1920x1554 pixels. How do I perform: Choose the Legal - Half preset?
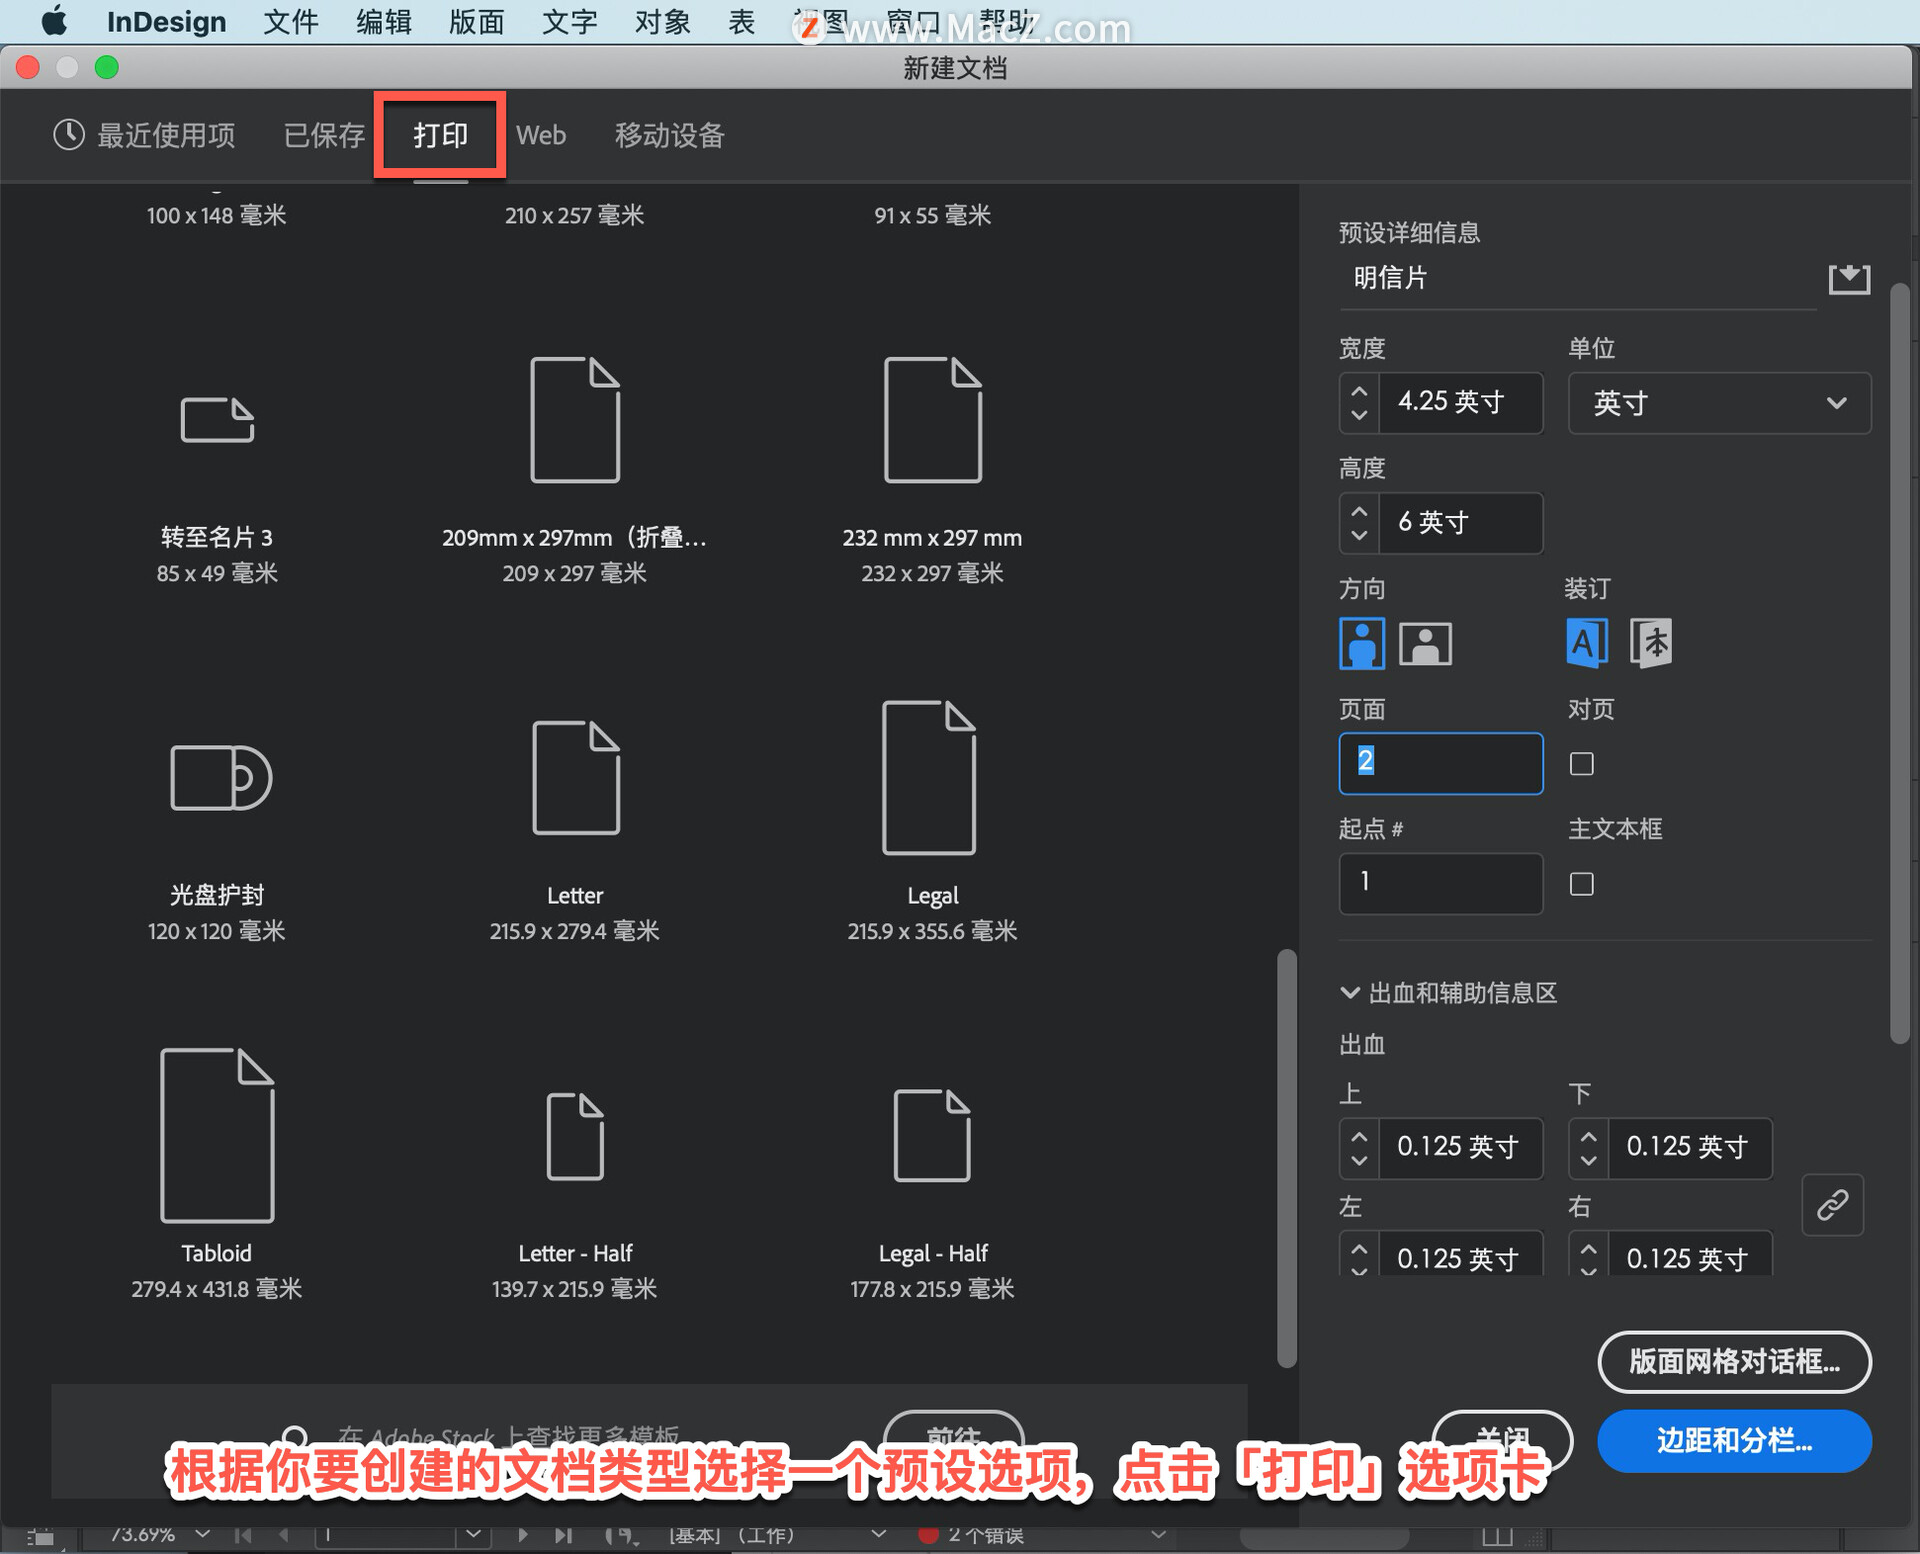pyautogui.click(x=932, y=1135)
